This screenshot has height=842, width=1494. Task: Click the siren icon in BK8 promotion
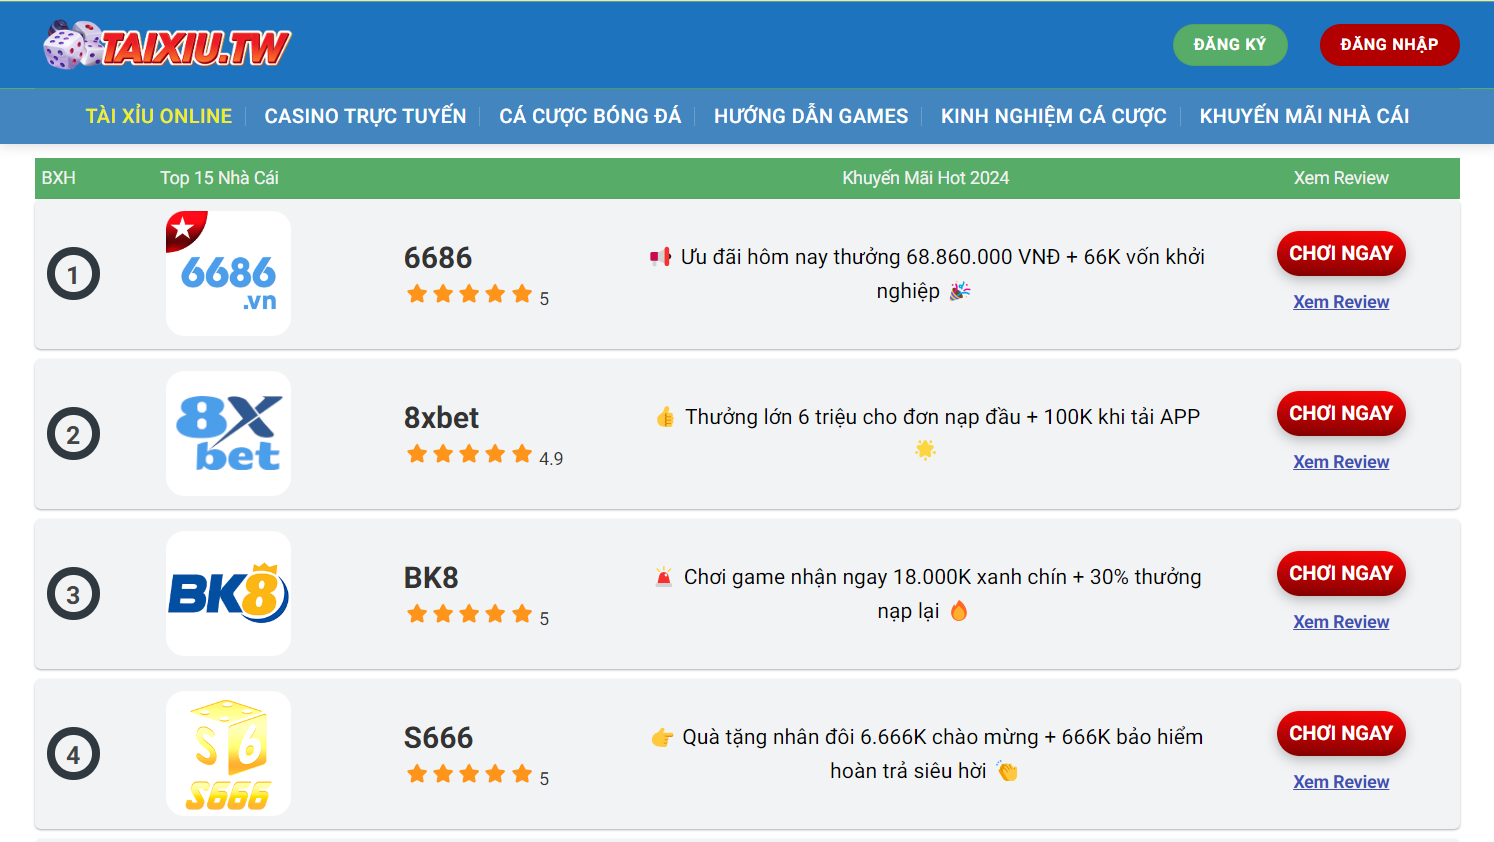click(664, 577)
